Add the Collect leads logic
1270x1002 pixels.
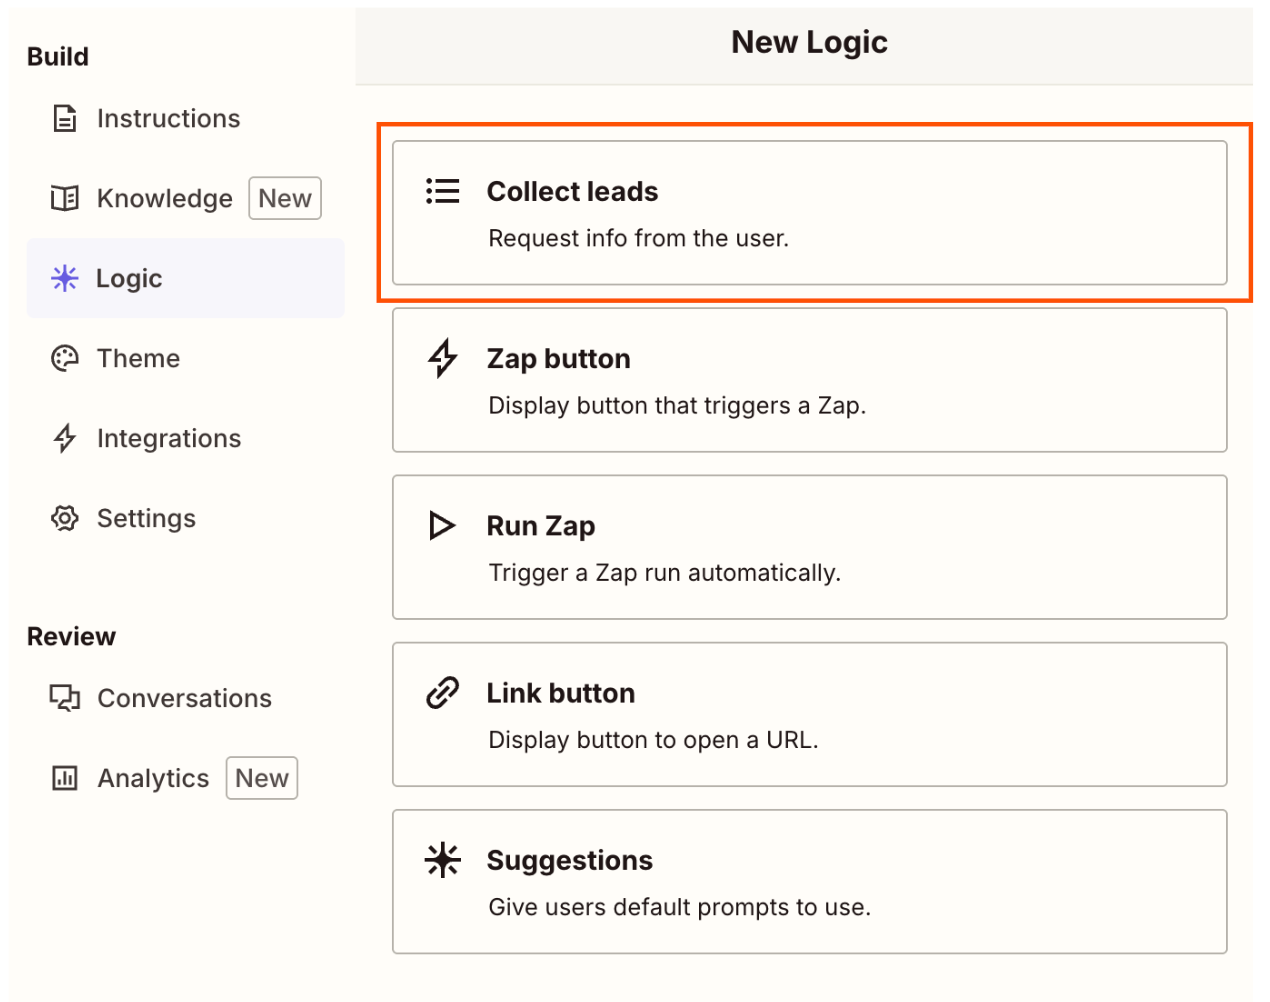point(809,213)
